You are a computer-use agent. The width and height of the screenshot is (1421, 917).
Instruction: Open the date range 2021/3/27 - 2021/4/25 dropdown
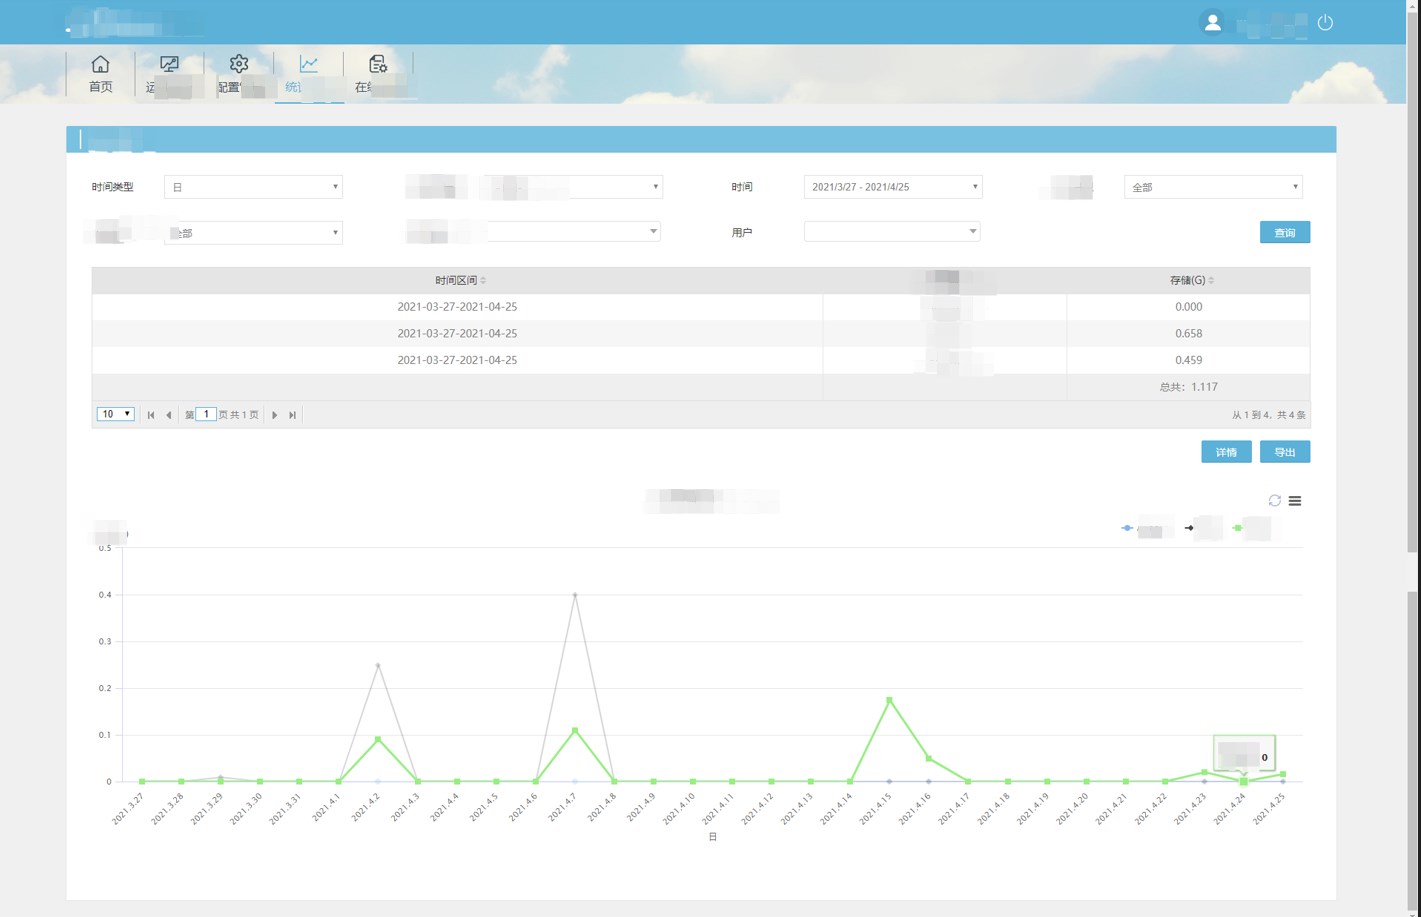click(x=893, y=187)
